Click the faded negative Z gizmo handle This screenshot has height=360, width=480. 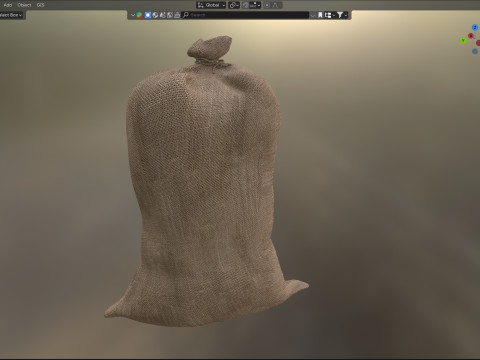(475, 51)
